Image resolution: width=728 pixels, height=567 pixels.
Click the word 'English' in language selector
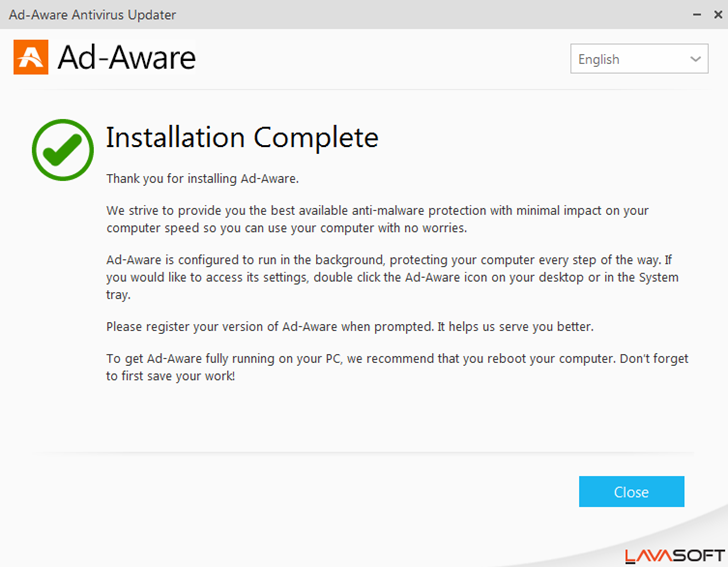tap(599, 59)
